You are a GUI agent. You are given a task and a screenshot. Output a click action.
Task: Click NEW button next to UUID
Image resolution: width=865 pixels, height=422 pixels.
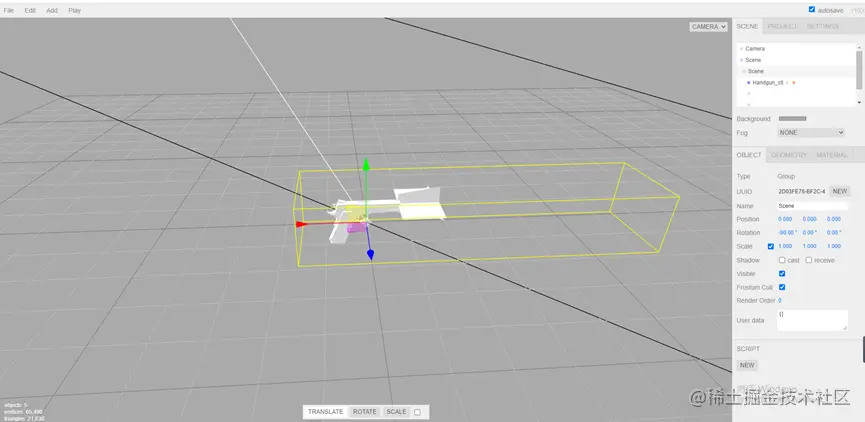(x=840, y=191)
